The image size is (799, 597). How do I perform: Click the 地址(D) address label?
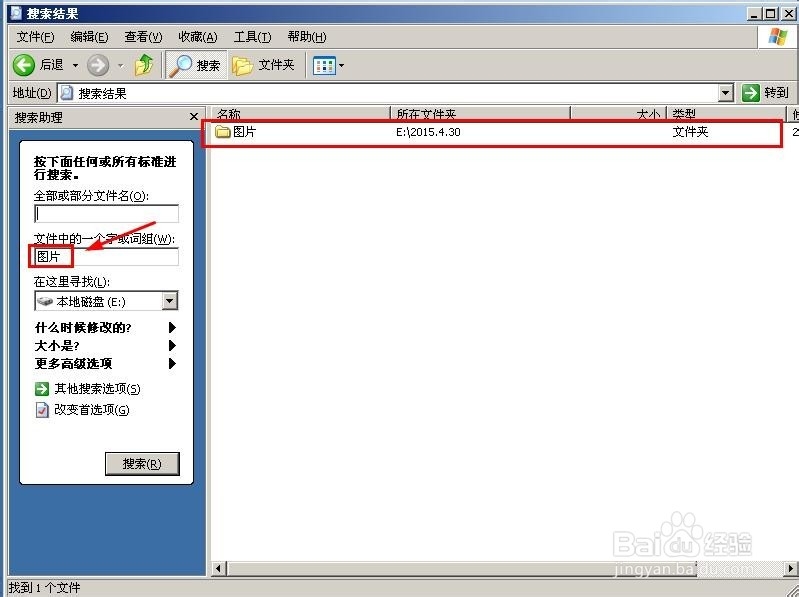32,93
